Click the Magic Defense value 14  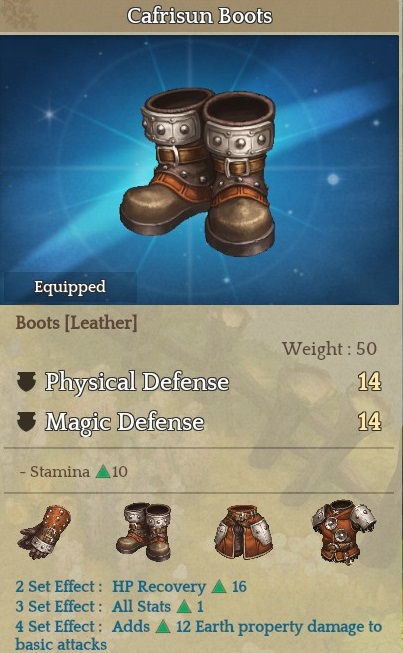(x=370, y=421)
